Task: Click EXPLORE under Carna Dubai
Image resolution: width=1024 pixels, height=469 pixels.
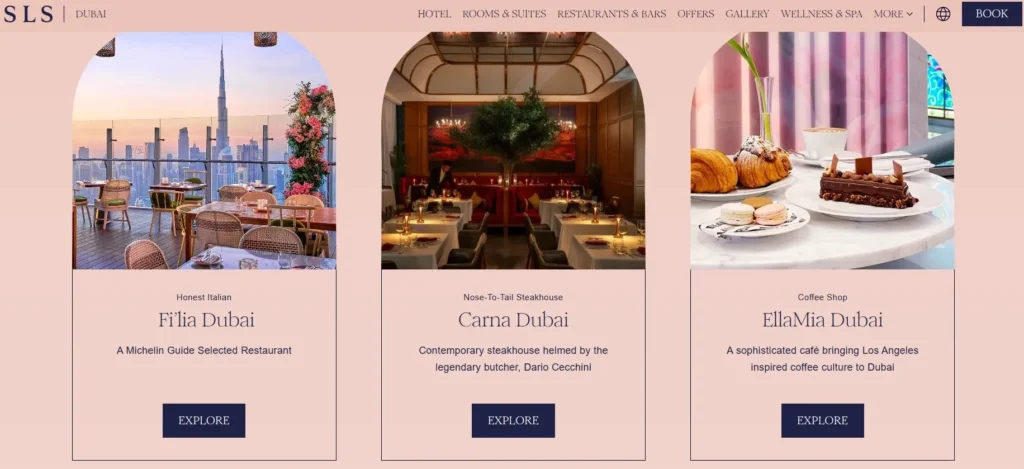Action: point(513,421)
